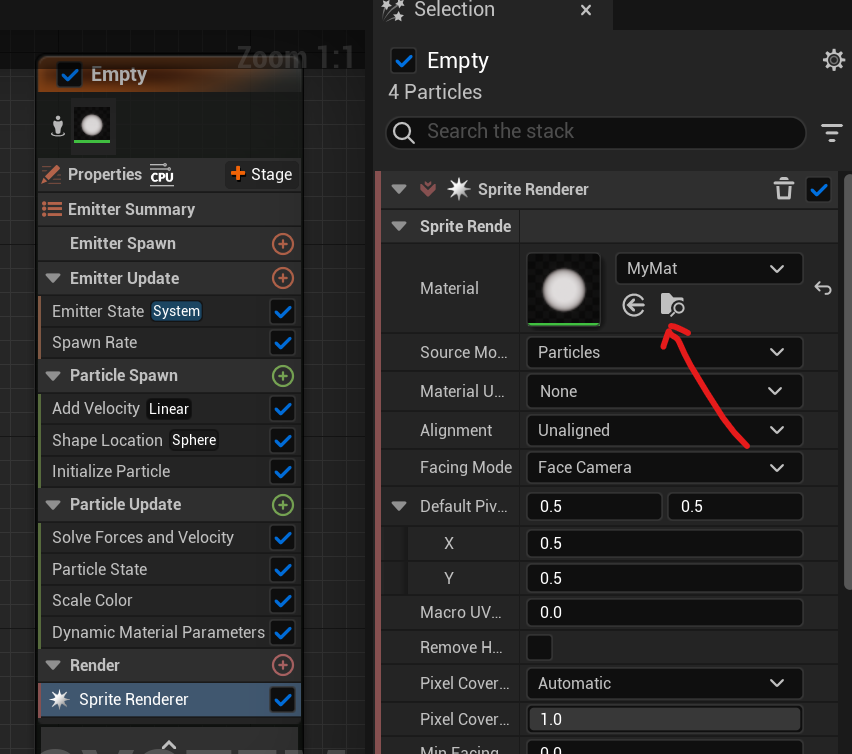This screenshot has width=852, height=754.
Task: Click the red dependency icon beside Sprite Renderer
Action: [428, 189]
